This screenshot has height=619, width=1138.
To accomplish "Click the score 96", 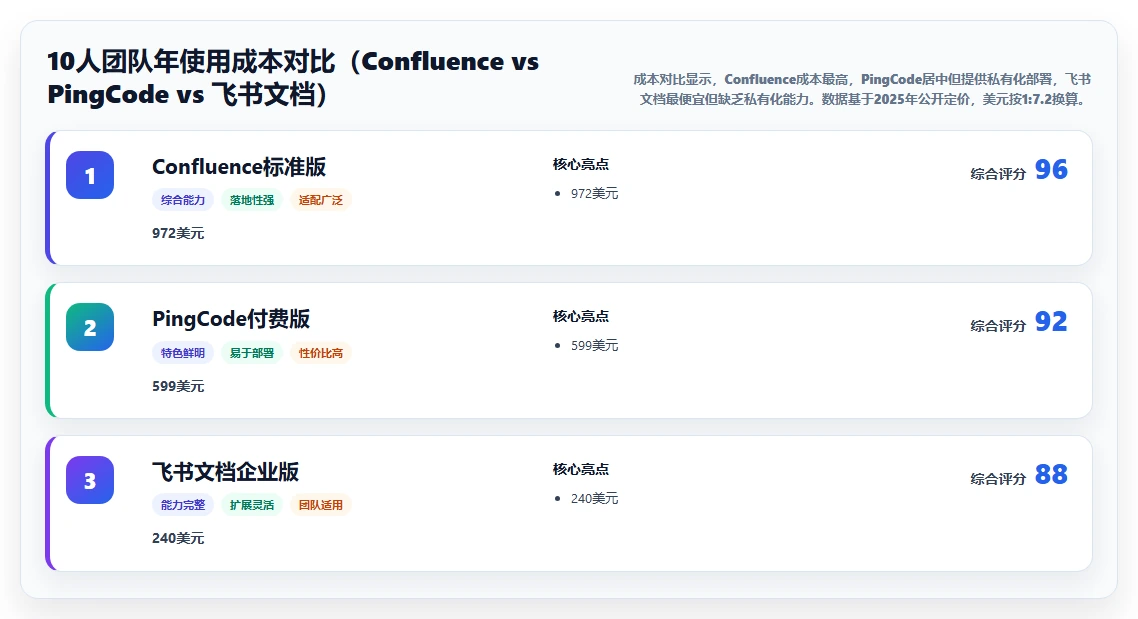I will (x=1051, y=170).
